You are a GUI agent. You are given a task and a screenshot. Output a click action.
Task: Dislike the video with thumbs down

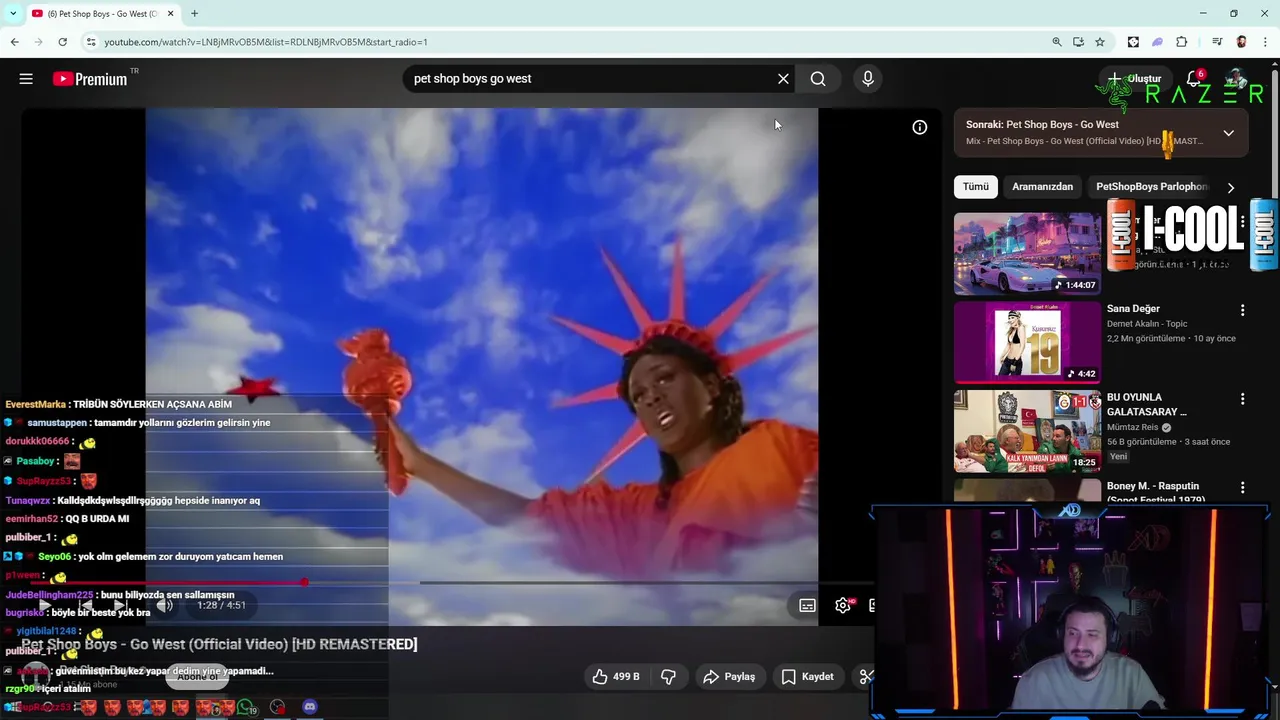click(x=668, y=677)
